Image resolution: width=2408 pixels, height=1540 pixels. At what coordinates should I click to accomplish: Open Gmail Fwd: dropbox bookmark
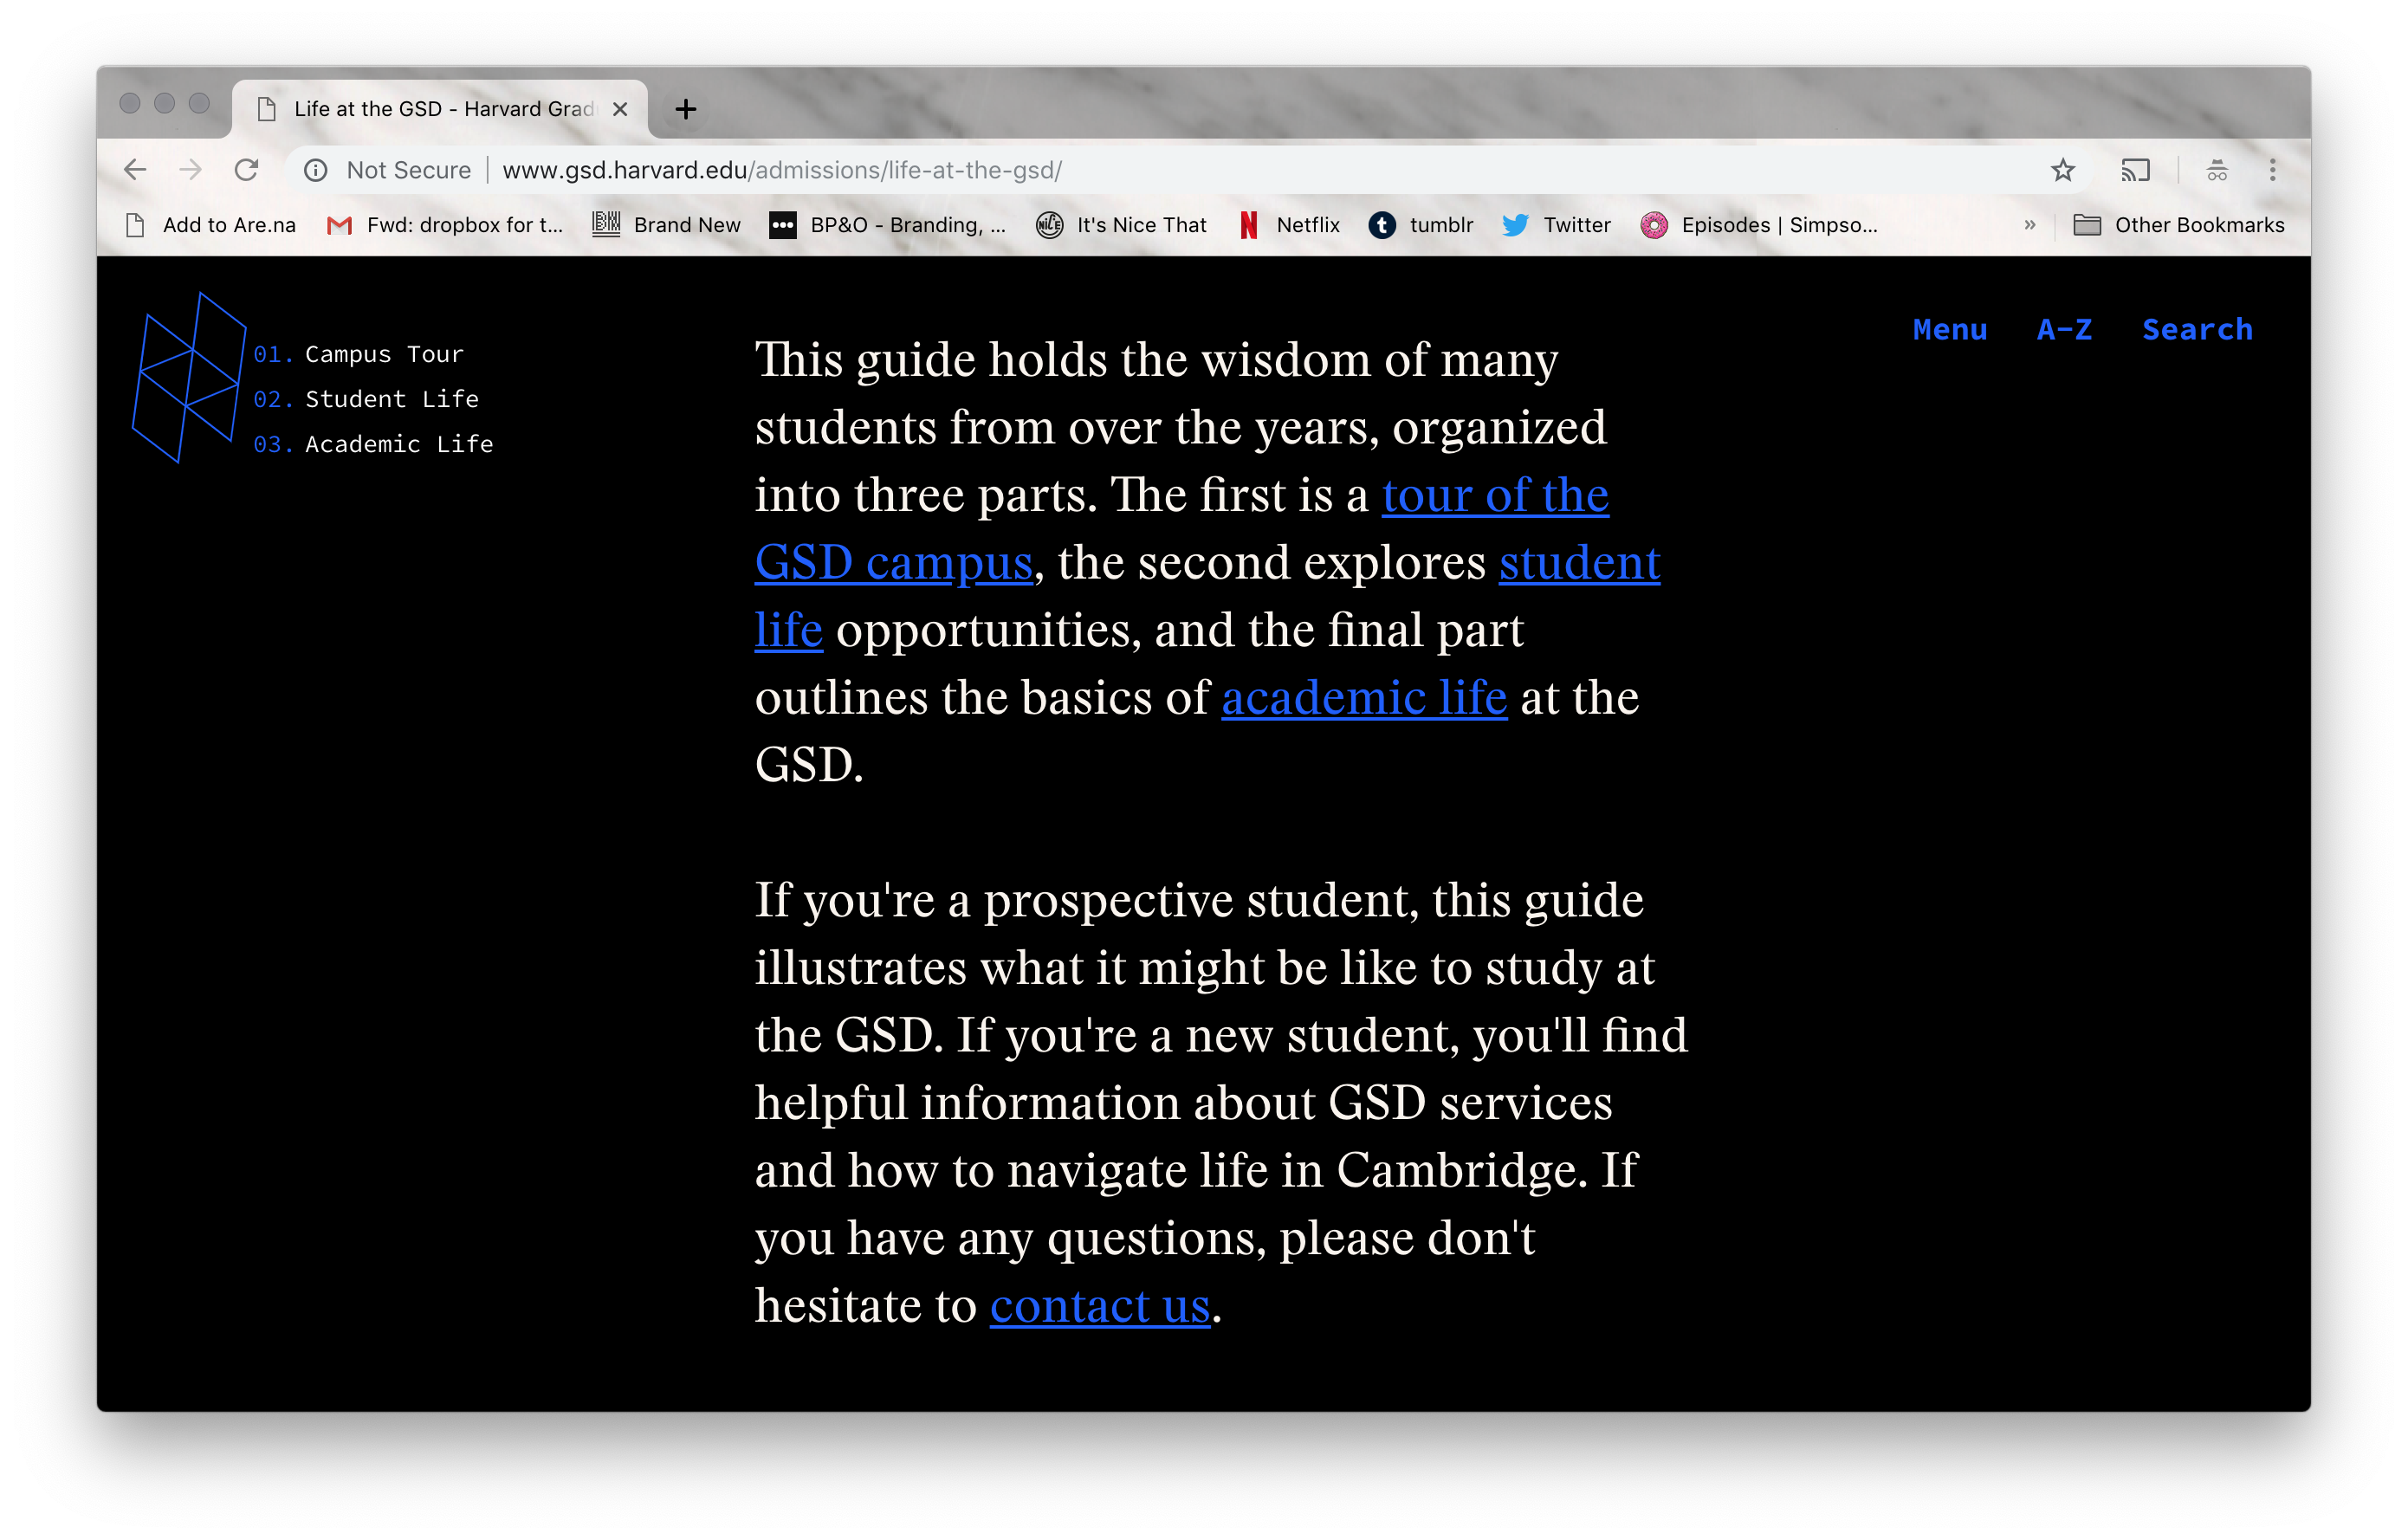click(445, 225)
